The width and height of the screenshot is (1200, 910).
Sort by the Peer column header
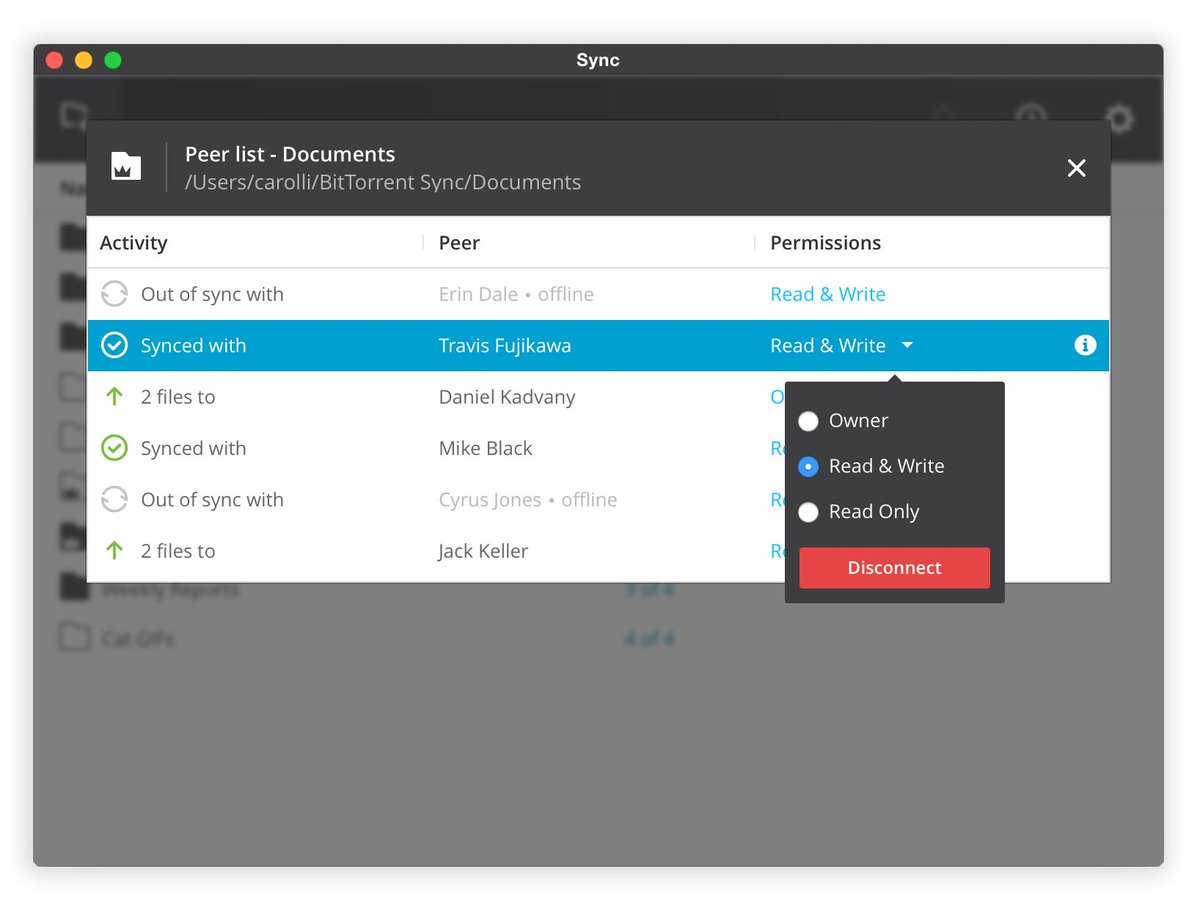pyautogui.click(x=459, y=243)
